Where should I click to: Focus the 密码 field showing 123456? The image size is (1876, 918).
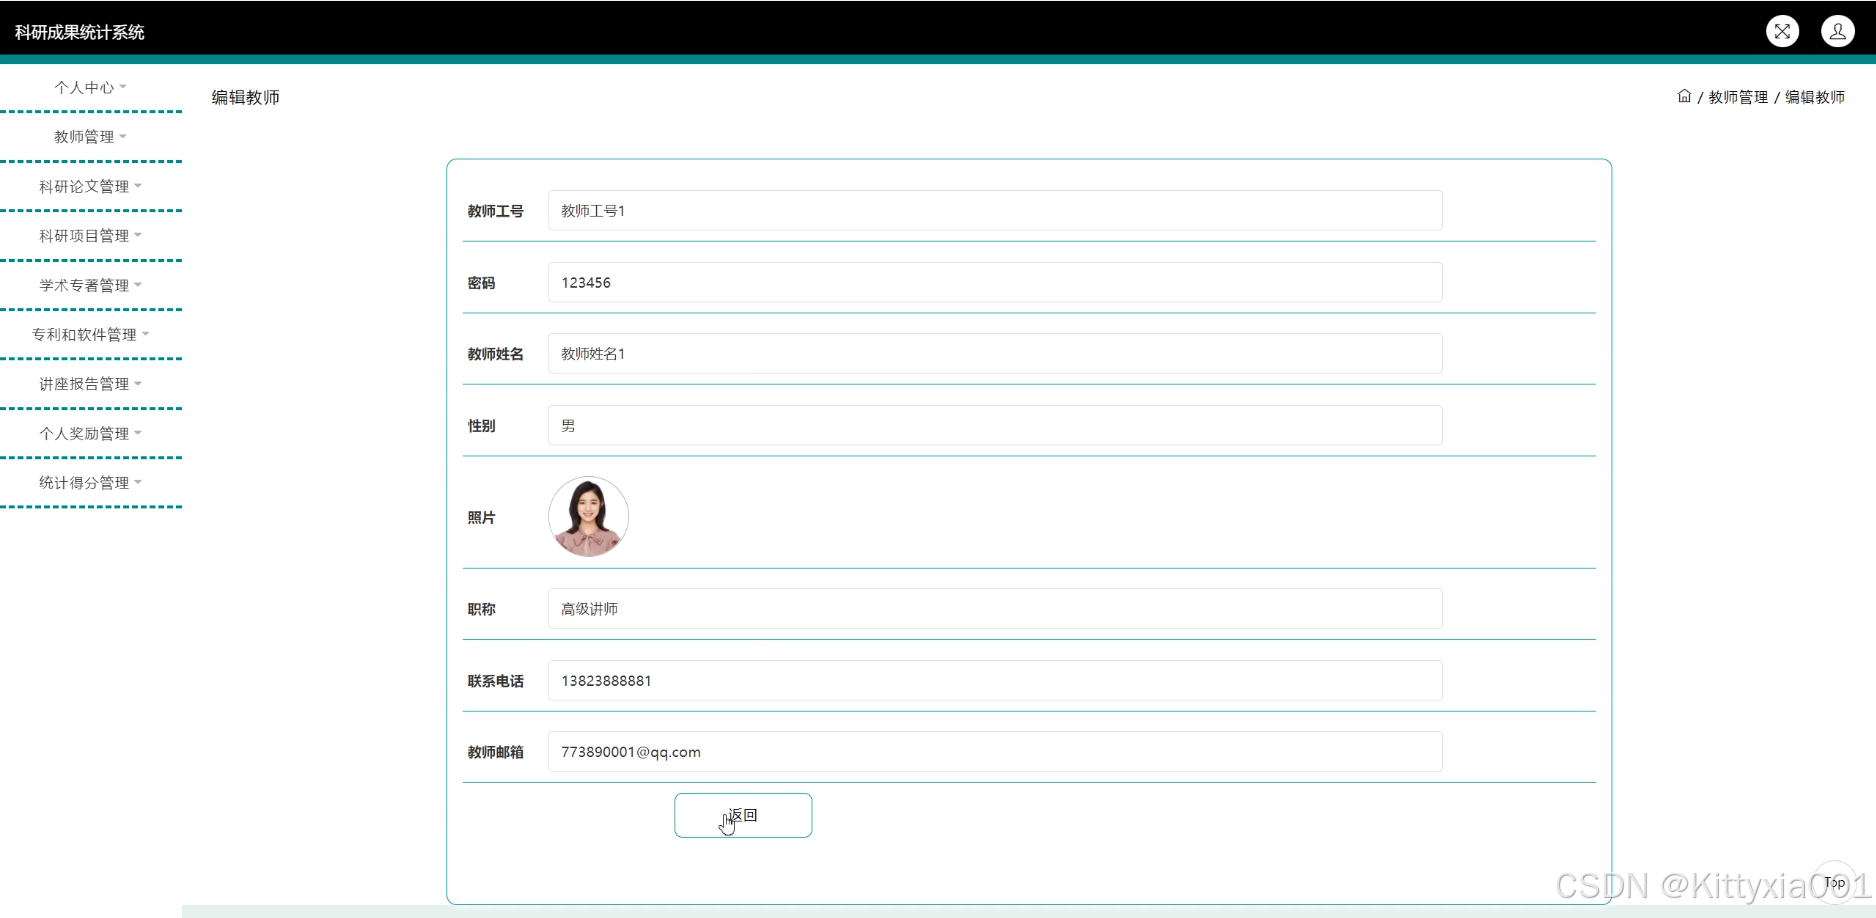[994, 283]
